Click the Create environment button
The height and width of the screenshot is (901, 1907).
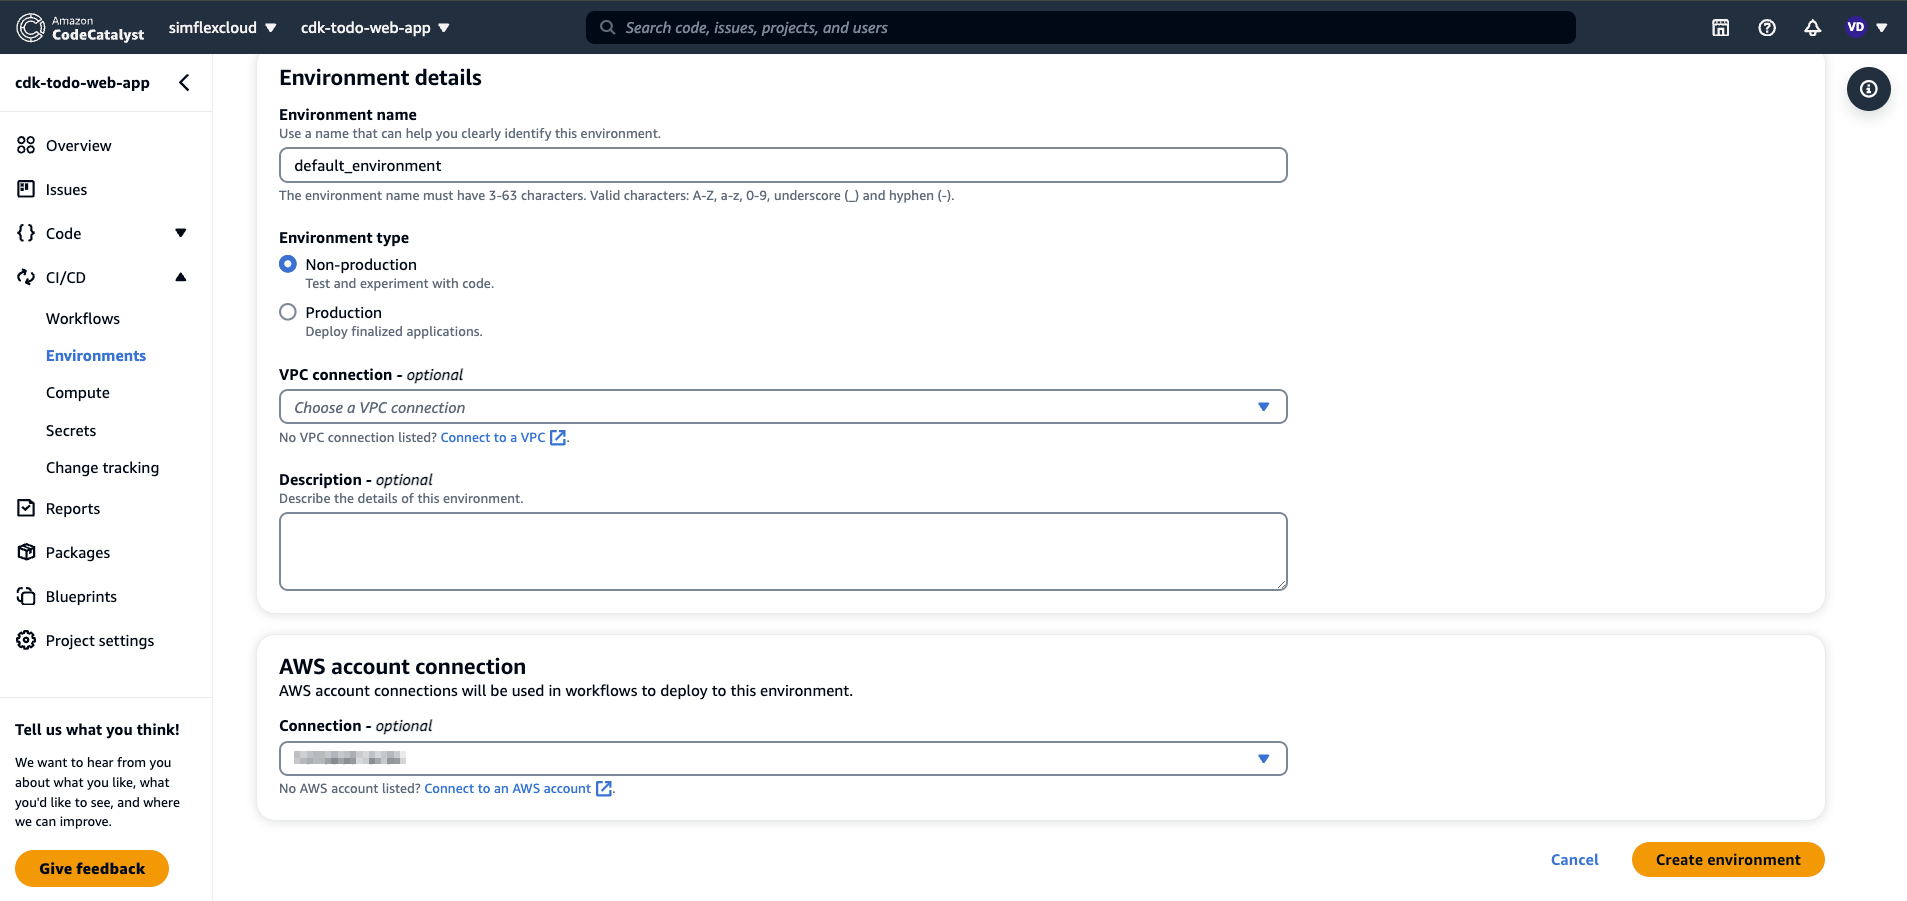click(1728, 860)
